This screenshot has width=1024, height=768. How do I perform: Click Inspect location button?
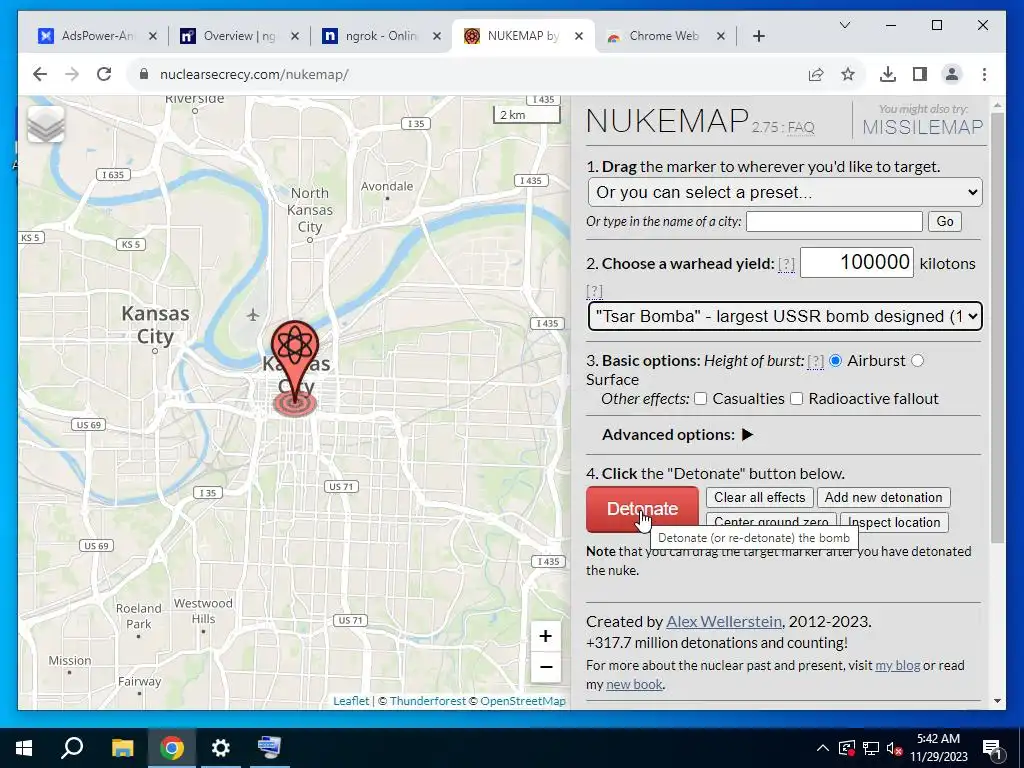tap(894, 522)
